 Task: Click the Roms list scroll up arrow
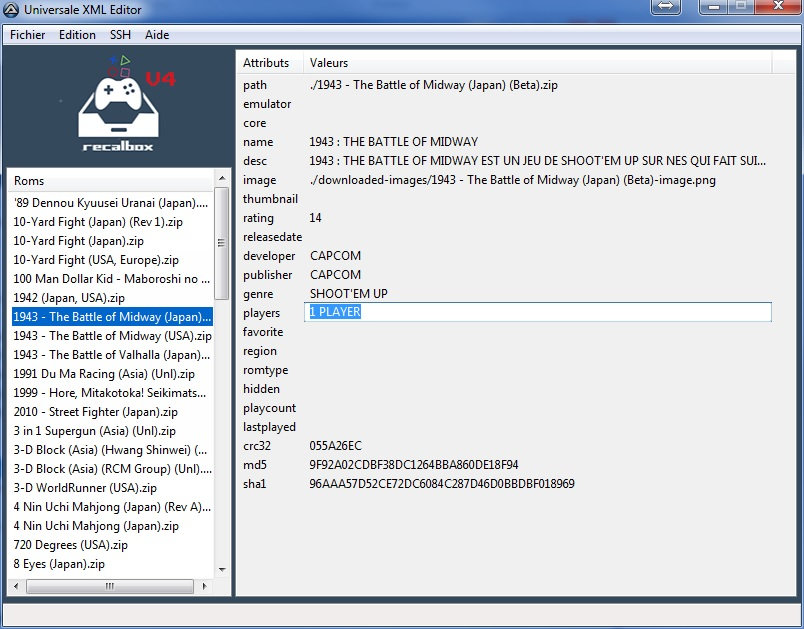pos(222,178)
